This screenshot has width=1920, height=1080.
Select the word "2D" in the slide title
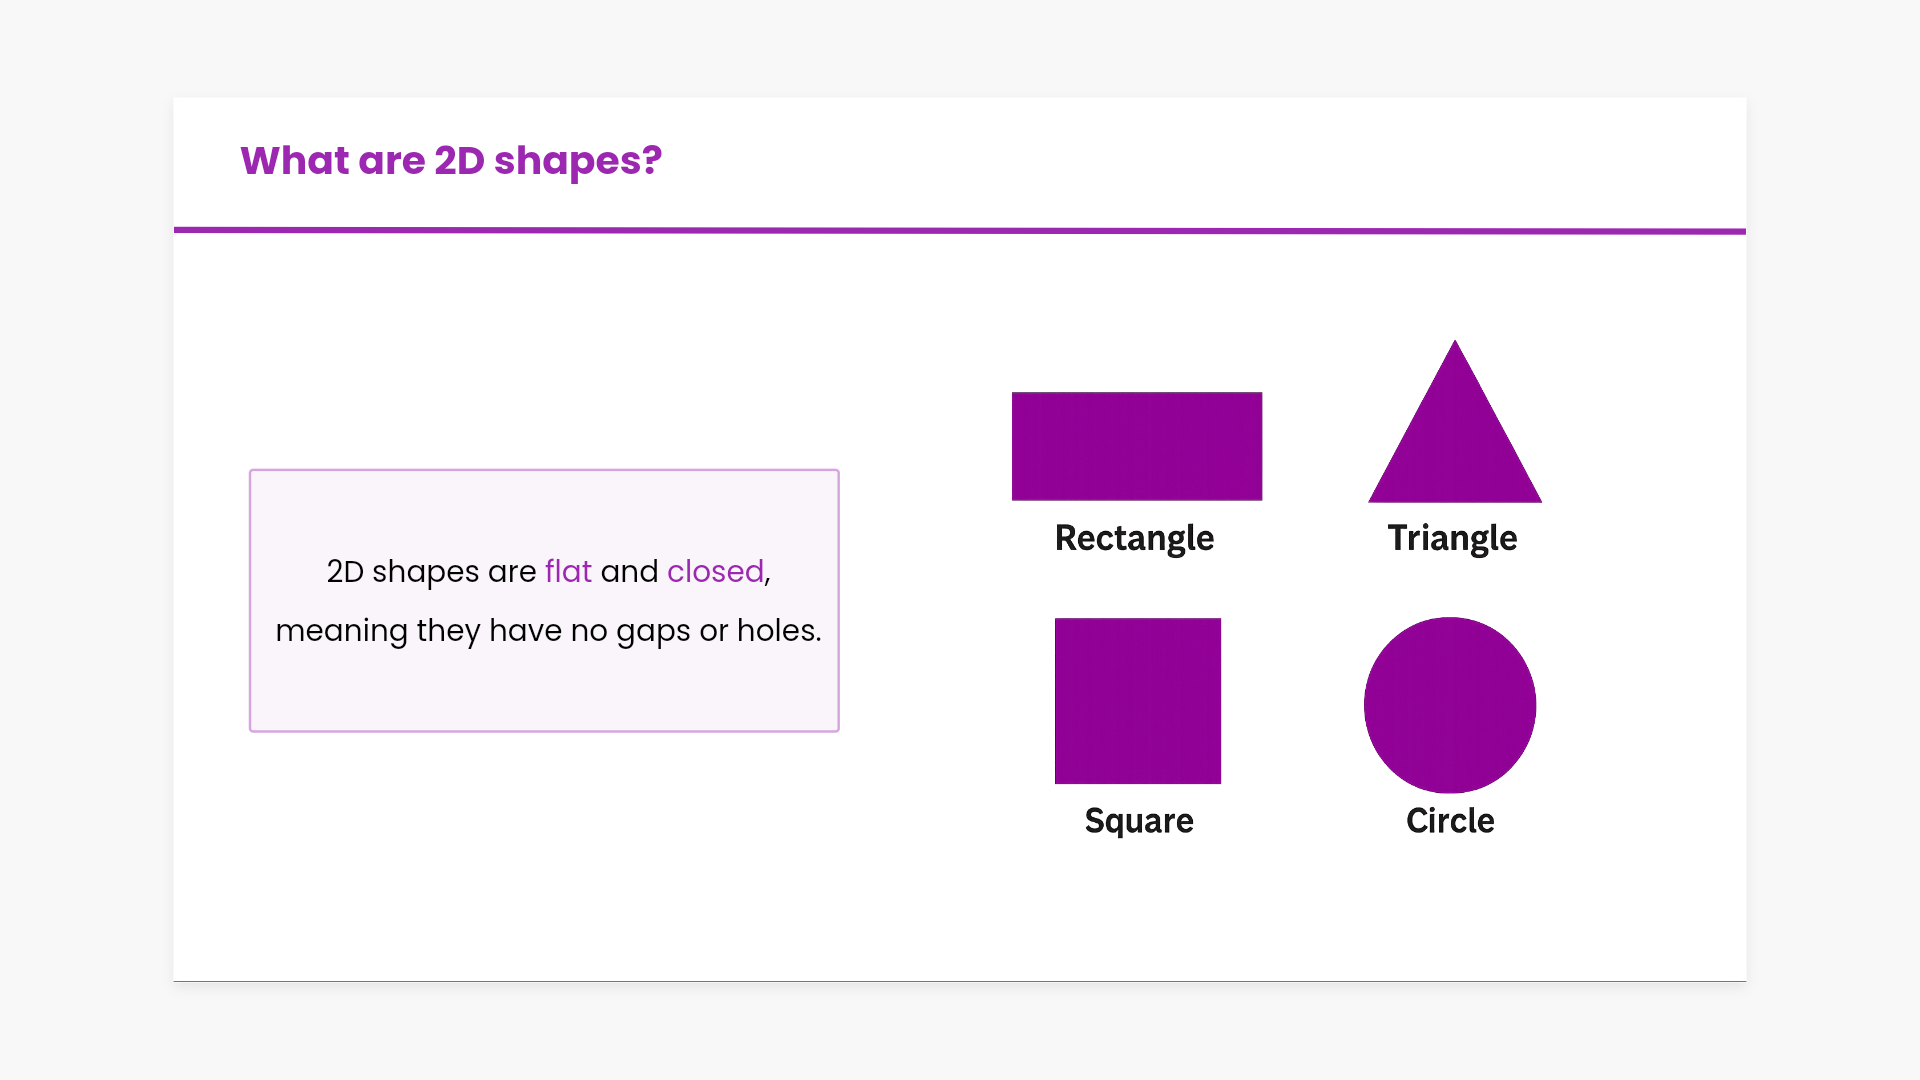[459, 161]
